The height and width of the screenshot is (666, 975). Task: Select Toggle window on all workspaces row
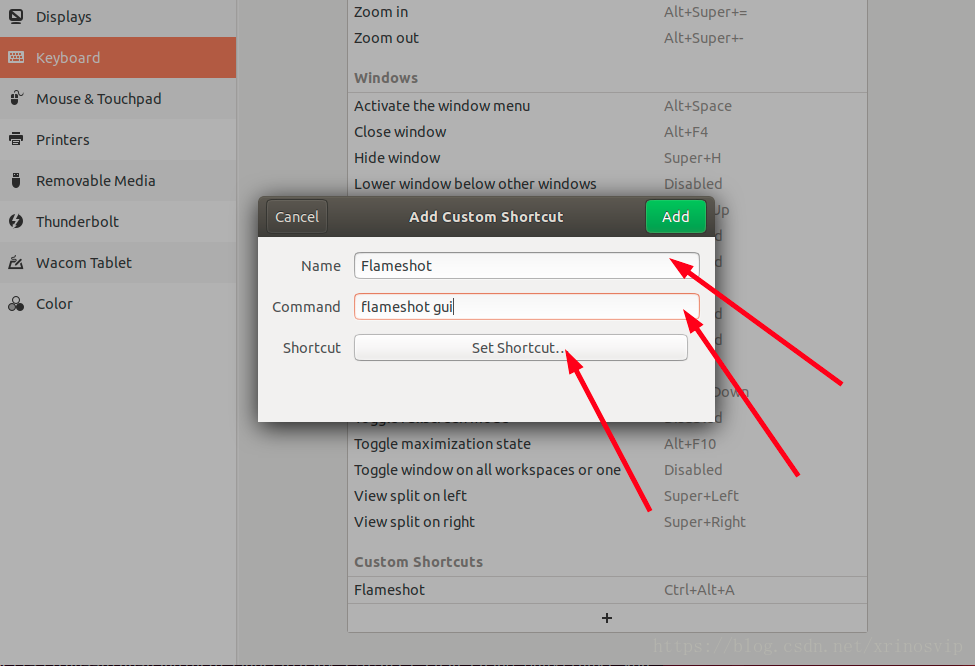point(607,470)
